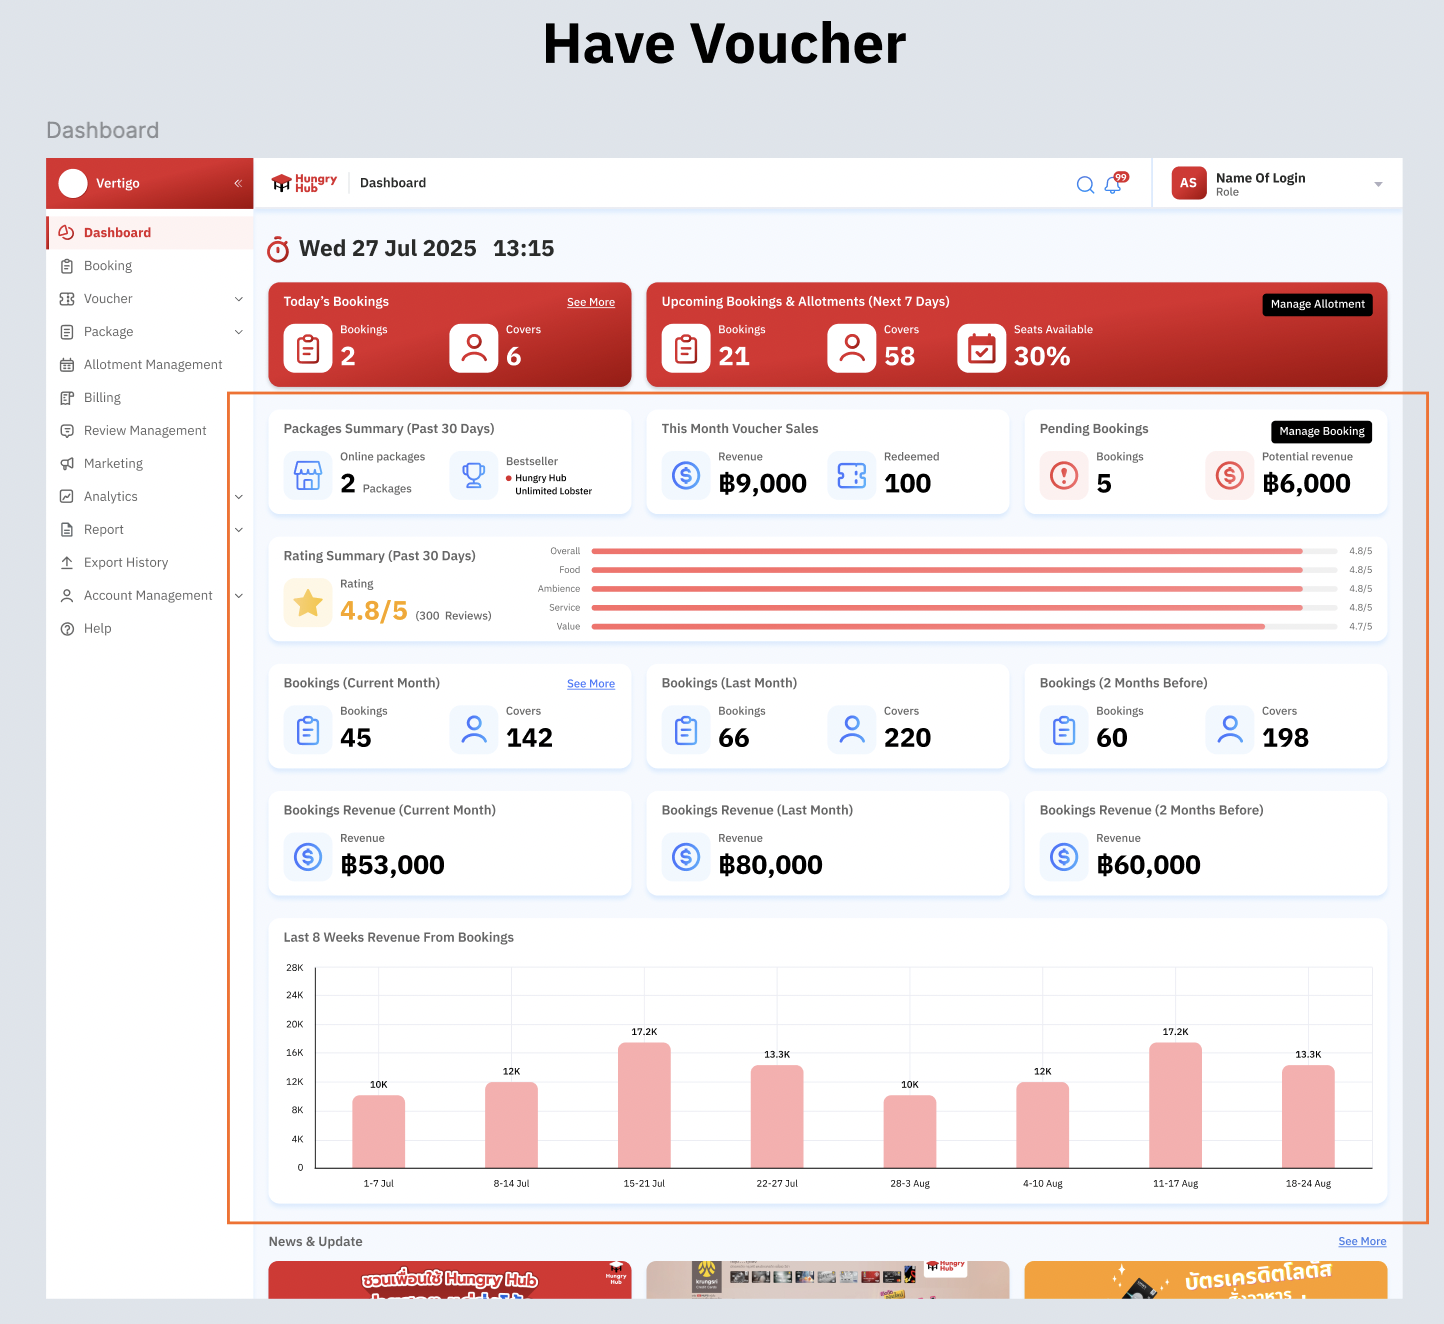Click the Billing icon in sidebar
Viewport: 1444px width, 1324px height.
67,398
